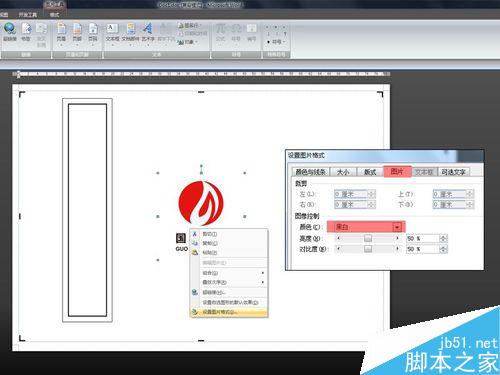Image resolution: width=500 pixels, height=375 pixels.
Task: Choose Format Picture (设置图片格式) in context menu
Action: tap(229, 312)
